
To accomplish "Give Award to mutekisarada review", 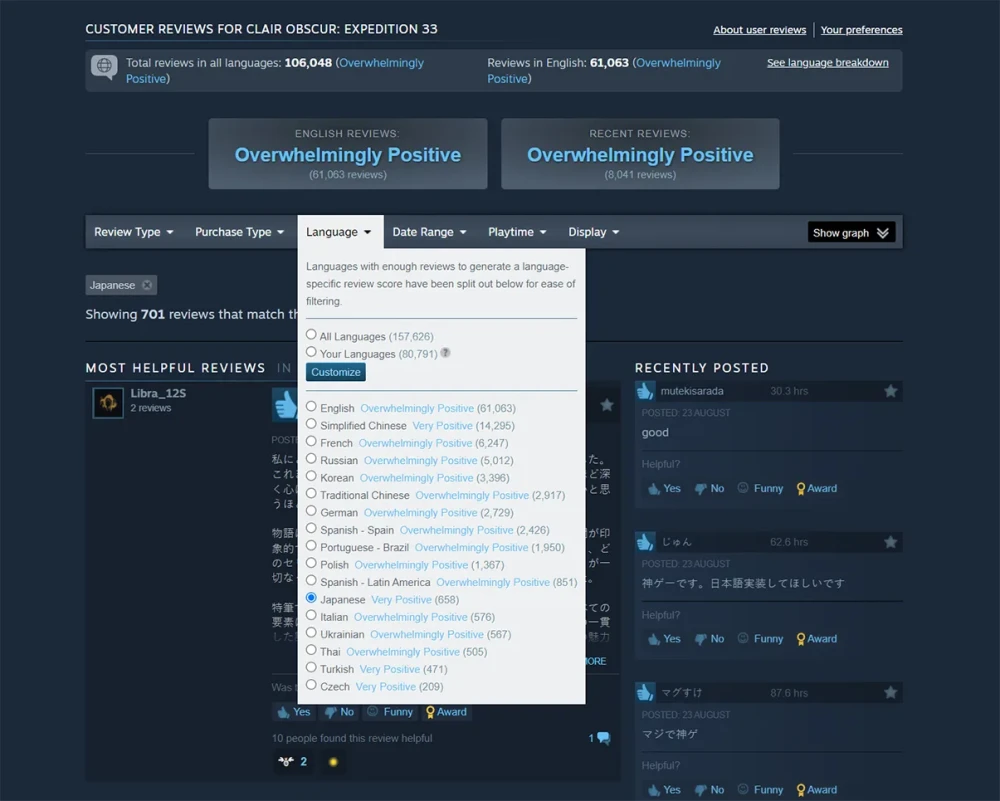I will 816,489.
